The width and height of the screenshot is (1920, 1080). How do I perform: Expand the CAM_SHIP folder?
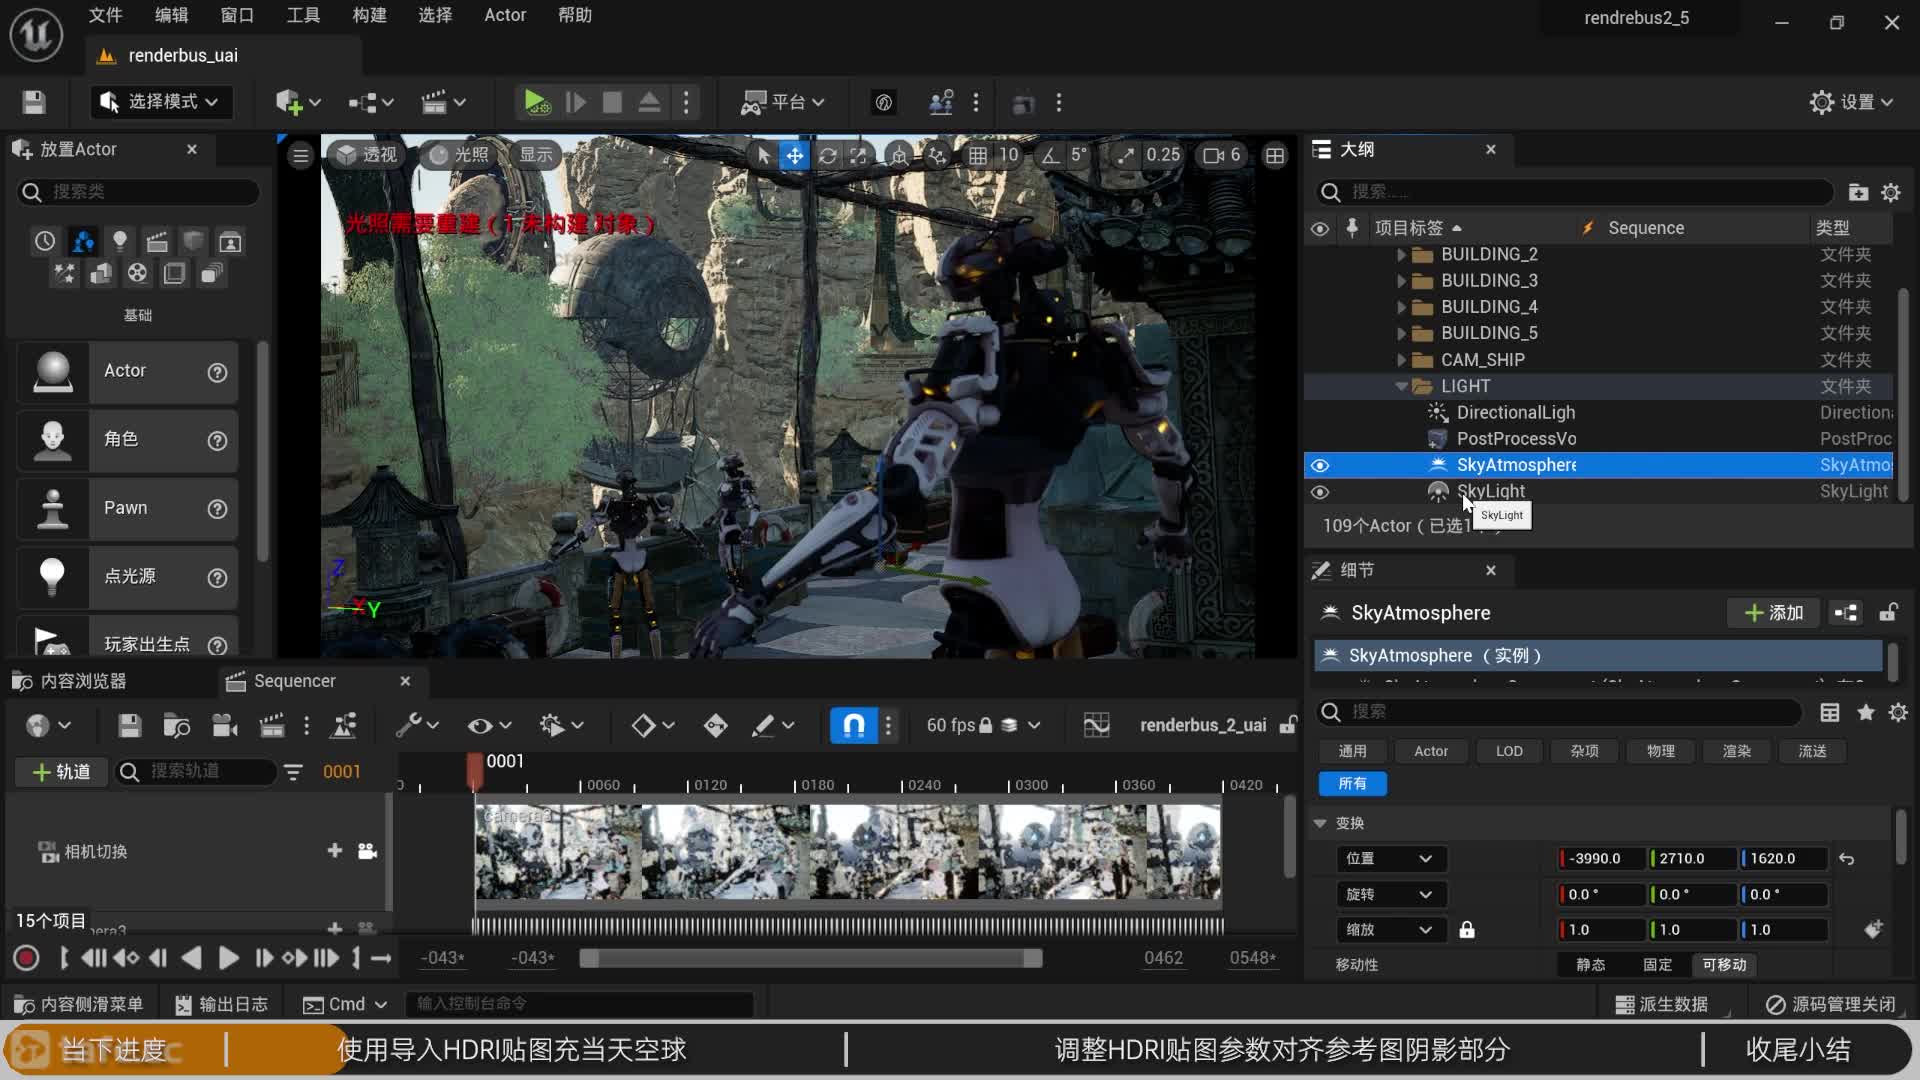coord(1401,360)
